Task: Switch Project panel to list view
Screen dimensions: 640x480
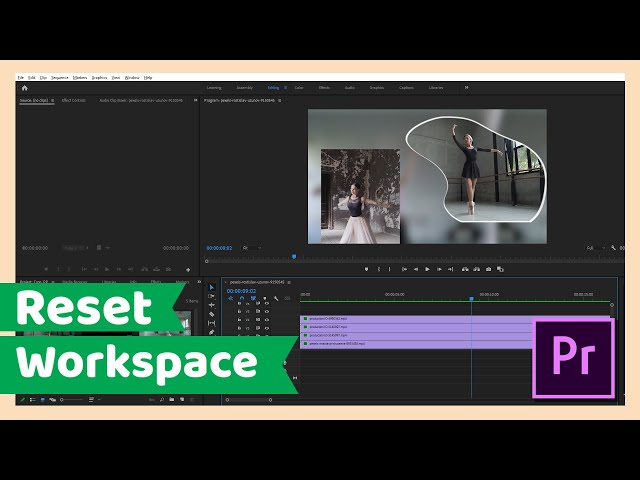Action: [33, 400]
